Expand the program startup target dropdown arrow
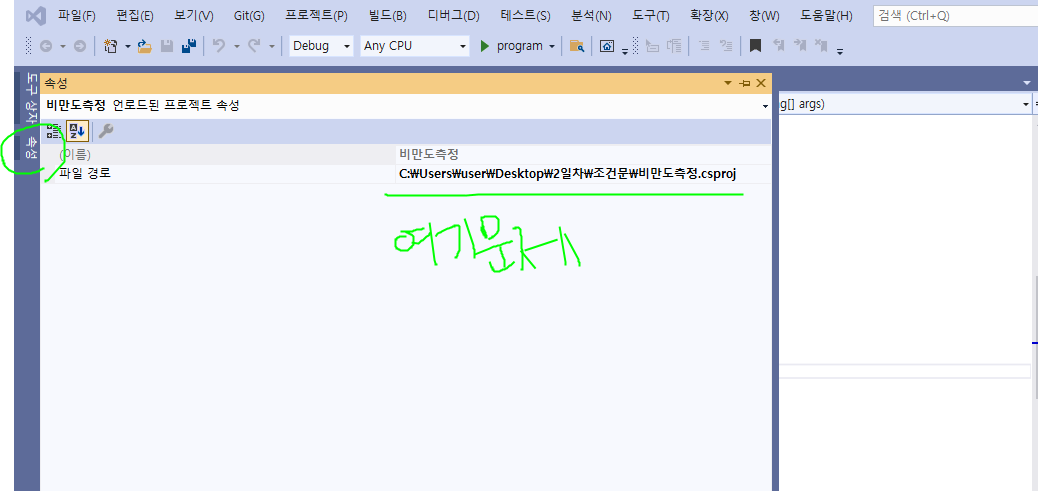This screenshot has height=491, width=1038. 551,46
